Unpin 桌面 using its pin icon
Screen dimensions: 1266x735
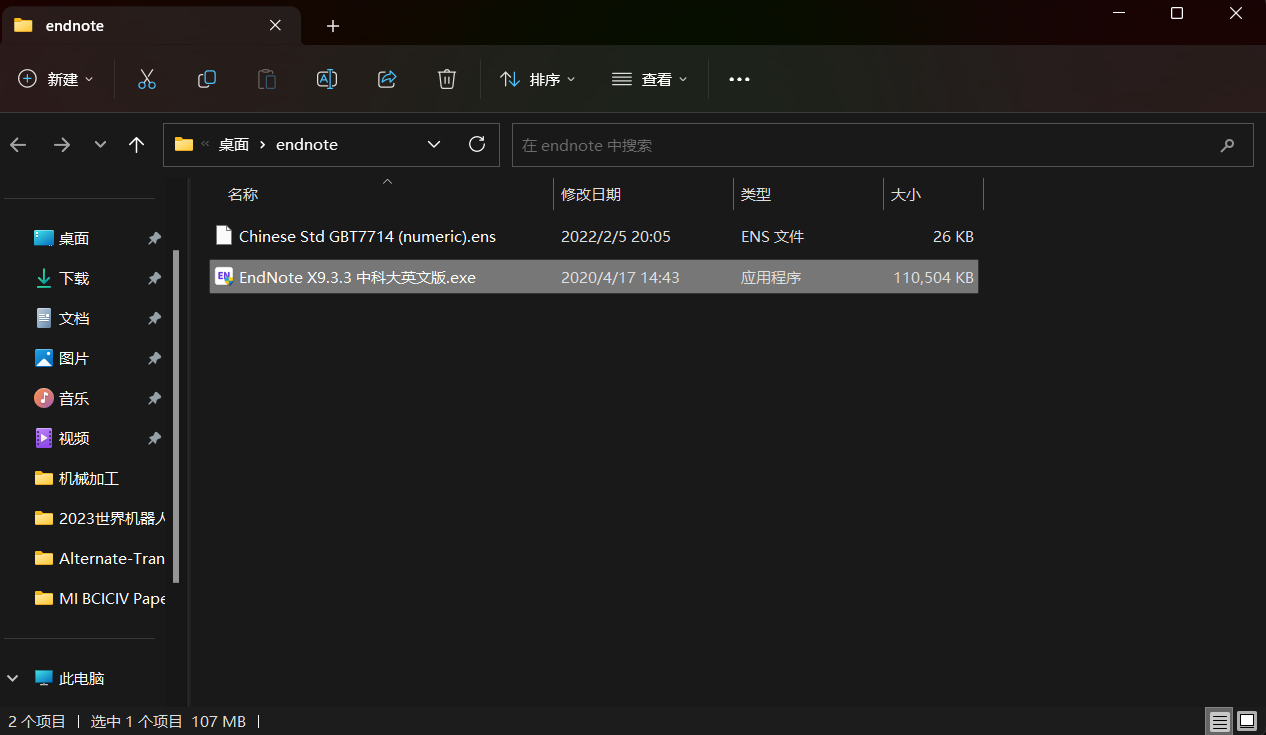[154, 238]
